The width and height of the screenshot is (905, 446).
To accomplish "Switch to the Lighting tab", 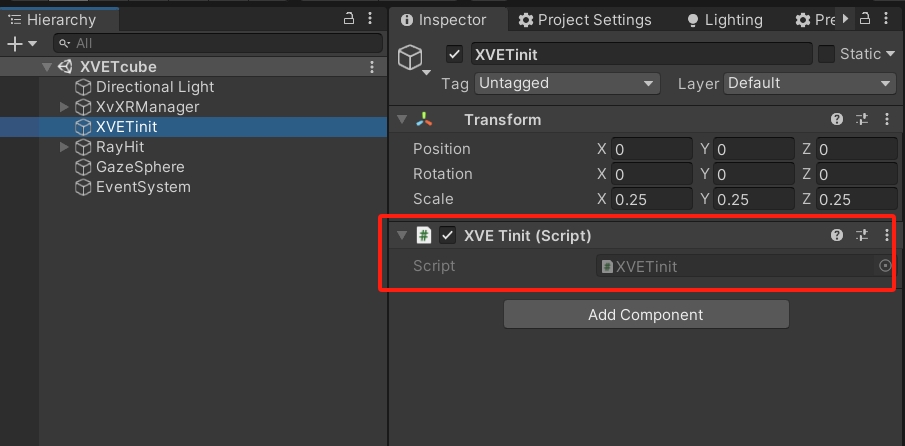I will 724,20.
